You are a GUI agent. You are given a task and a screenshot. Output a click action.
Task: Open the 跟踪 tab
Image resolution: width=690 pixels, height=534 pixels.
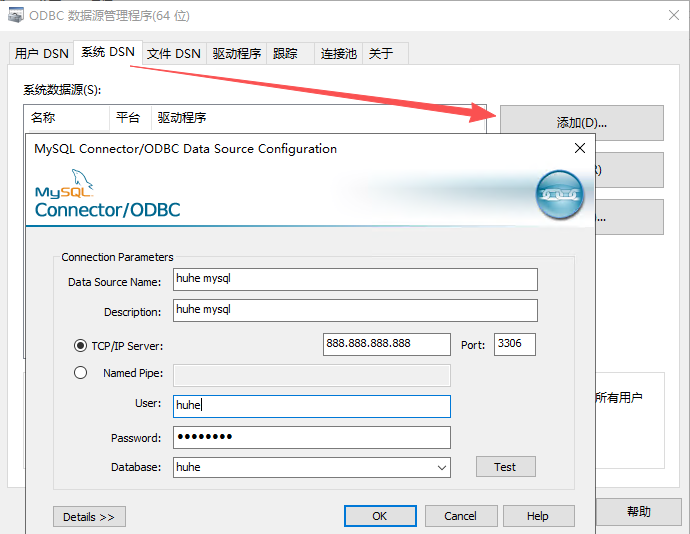286,54
